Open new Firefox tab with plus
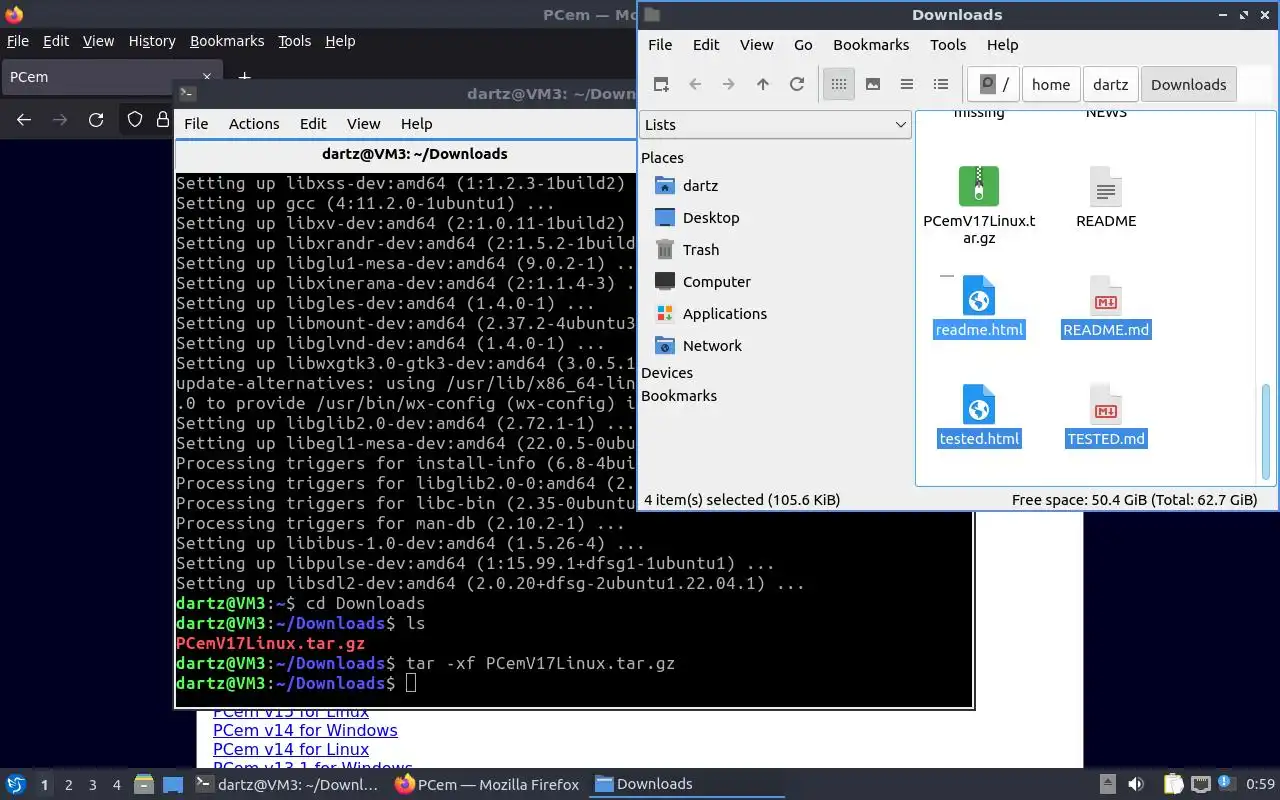 244,77
